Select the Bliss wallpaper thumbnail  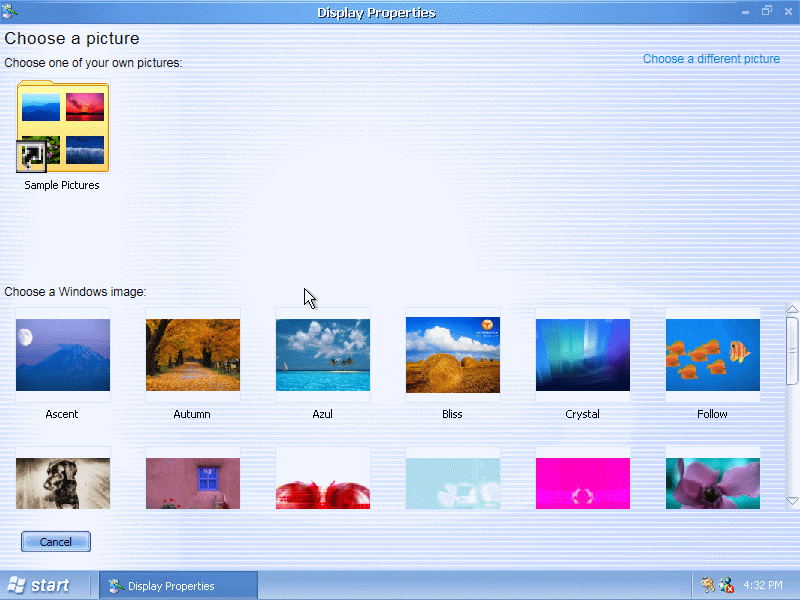click(x=453, y=355)
